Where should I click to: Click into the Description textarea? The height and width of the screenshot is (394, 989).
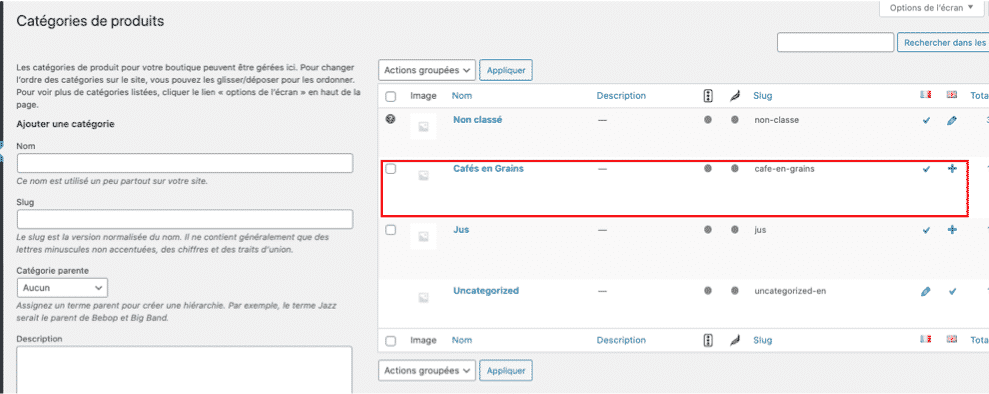[184, 369]
